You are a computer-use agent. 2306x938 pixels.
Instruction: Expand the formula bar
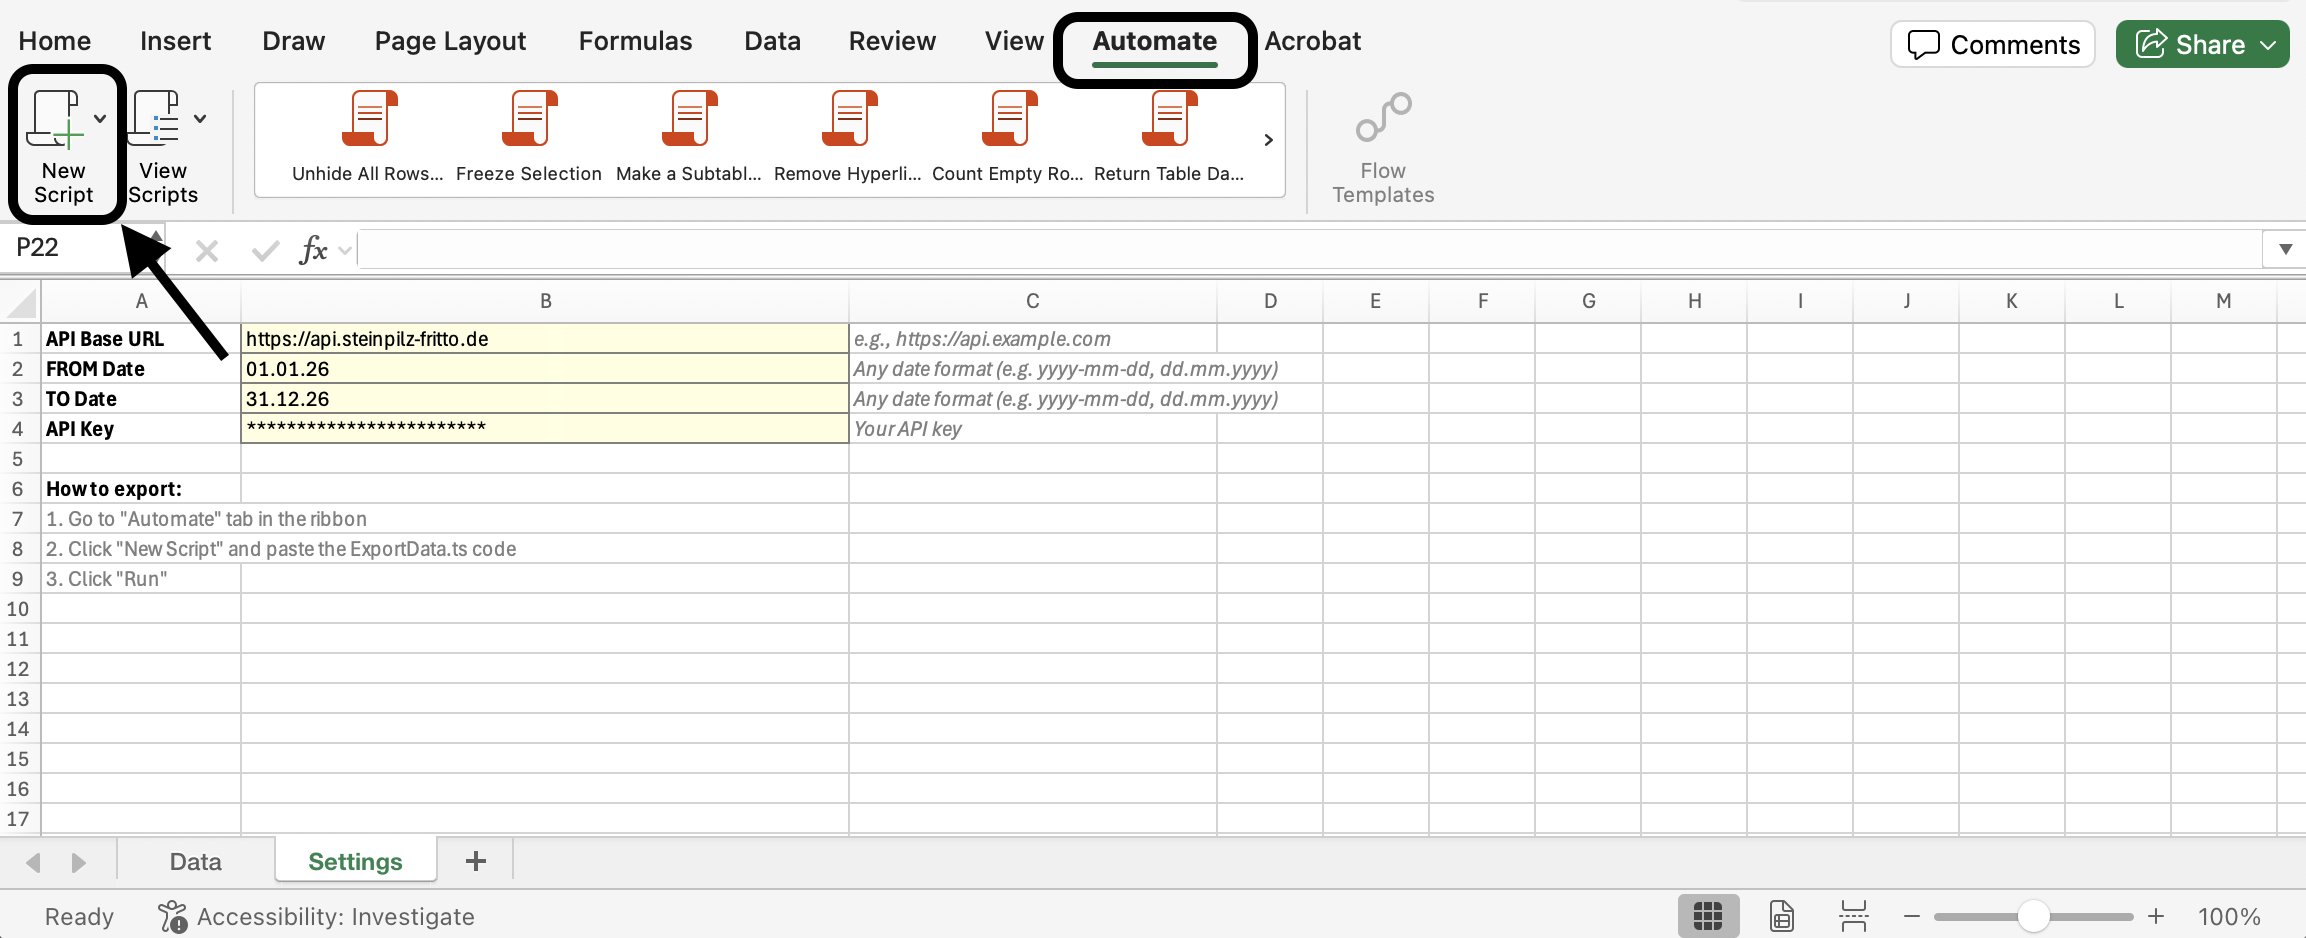(x=2285, y=249)
